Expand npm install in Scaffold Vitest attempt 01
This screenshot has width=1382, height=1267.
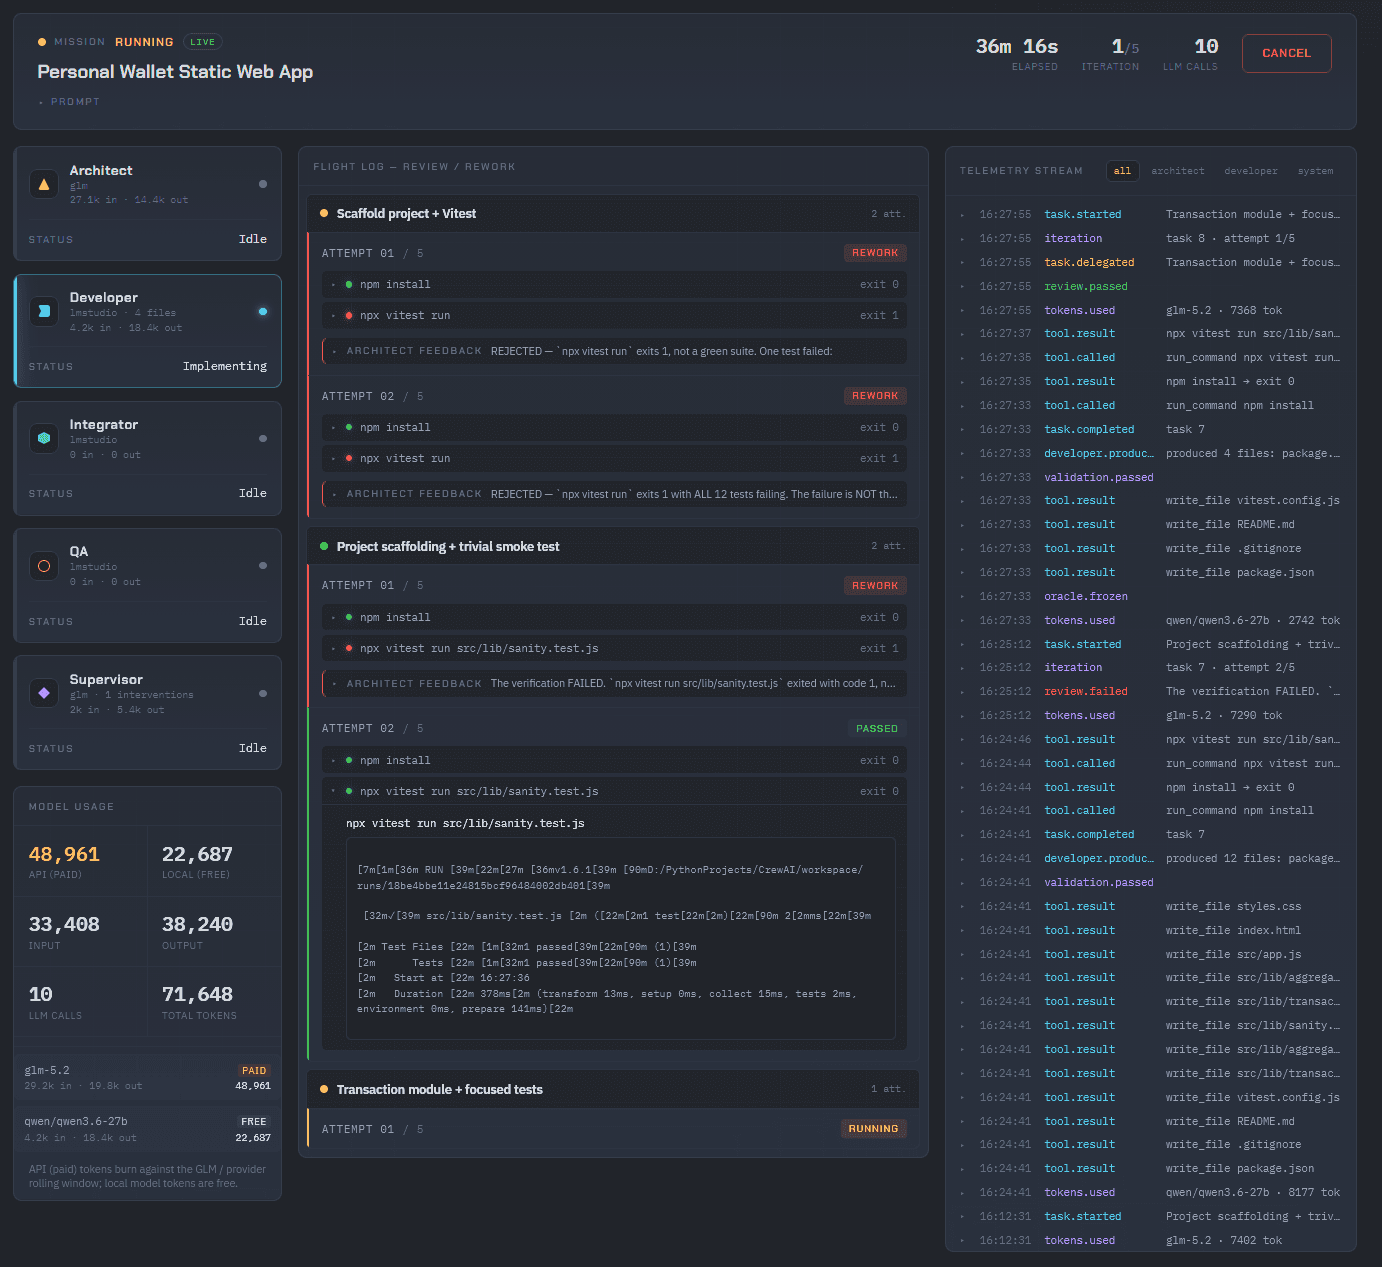point(614,284)
